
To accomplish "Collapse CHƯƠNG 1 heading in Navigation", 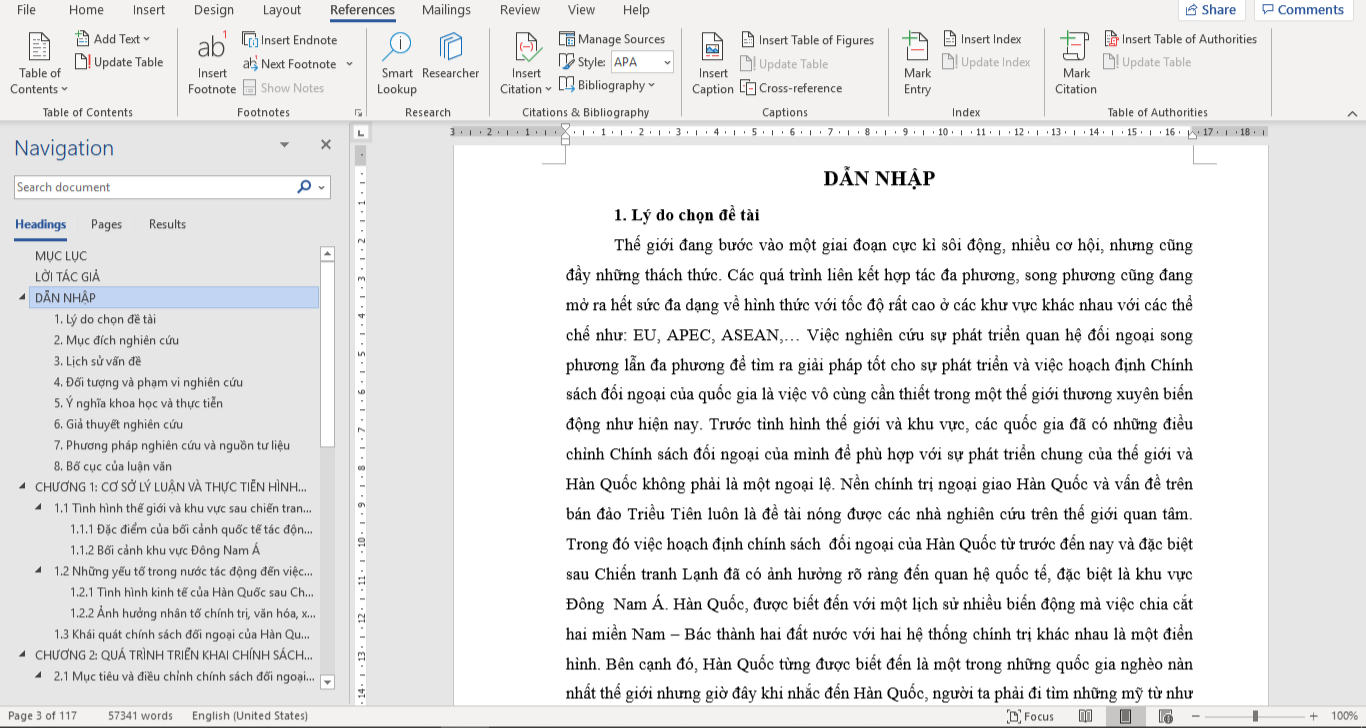I will pyautogui.click(x=23, y=487).
